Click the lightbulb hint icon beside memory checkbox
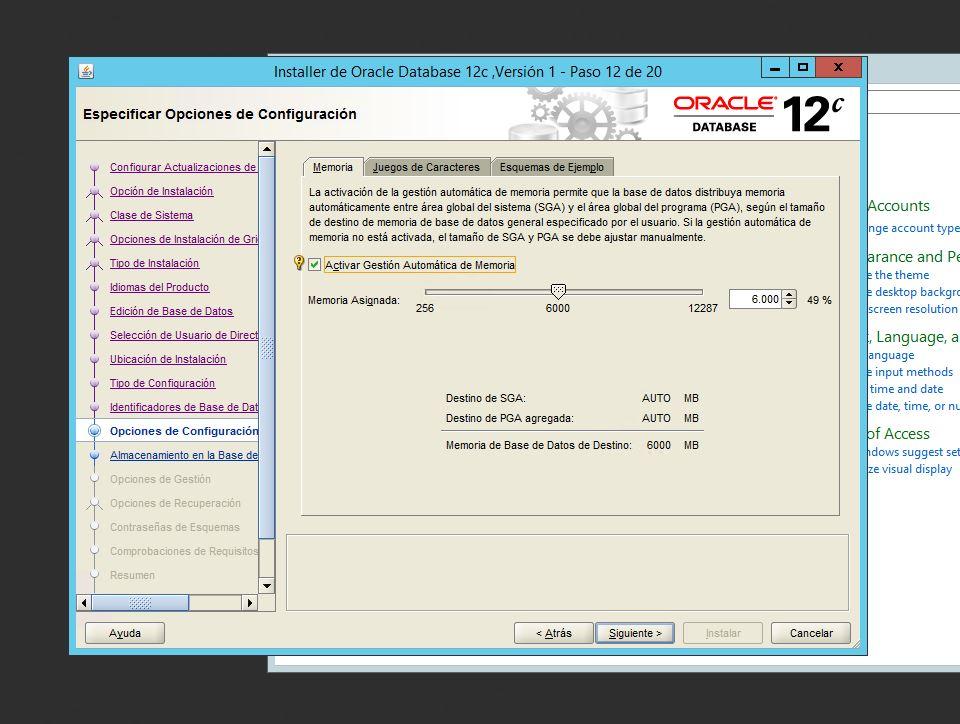Screen dimensions: 960x724 tap(299, 263)
